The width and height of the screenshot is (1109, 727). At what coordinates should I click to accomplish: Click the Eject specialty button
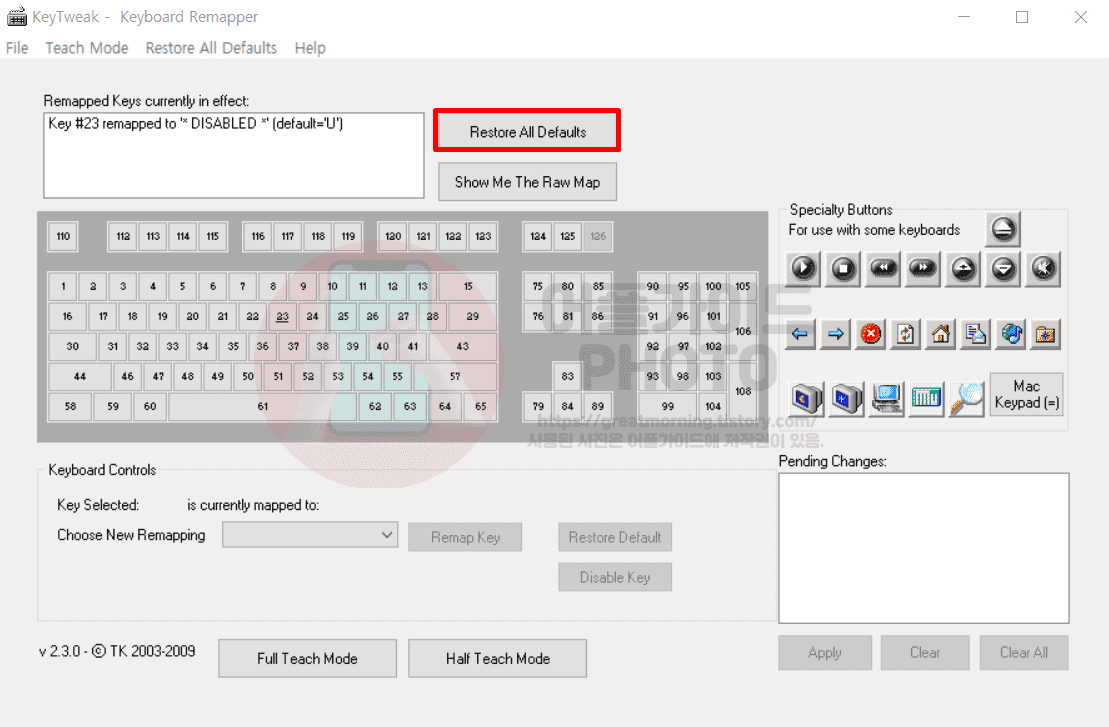1003,228
